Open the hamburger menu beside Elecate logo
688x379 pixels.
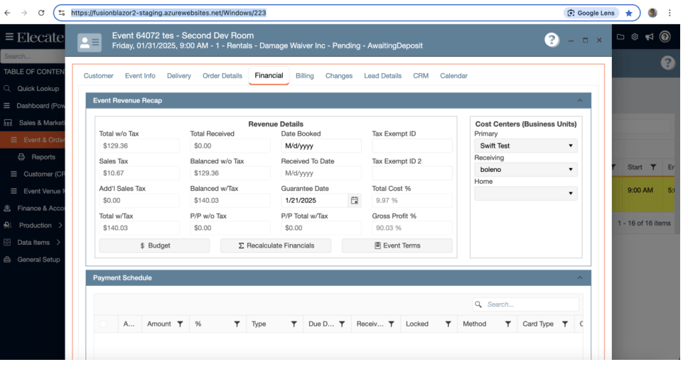tap(9, 37)
